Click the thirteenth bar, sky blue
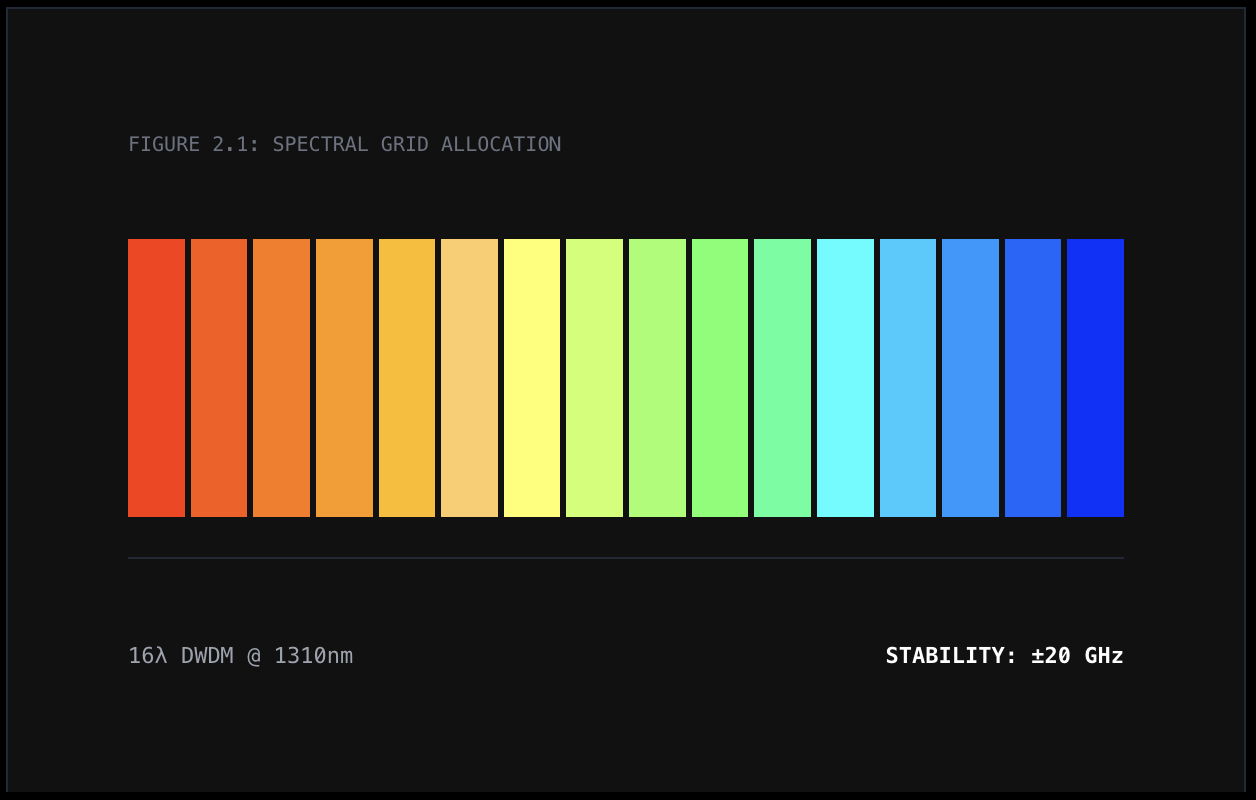This screenshot has height=800, width=1256. coord(908,378)
